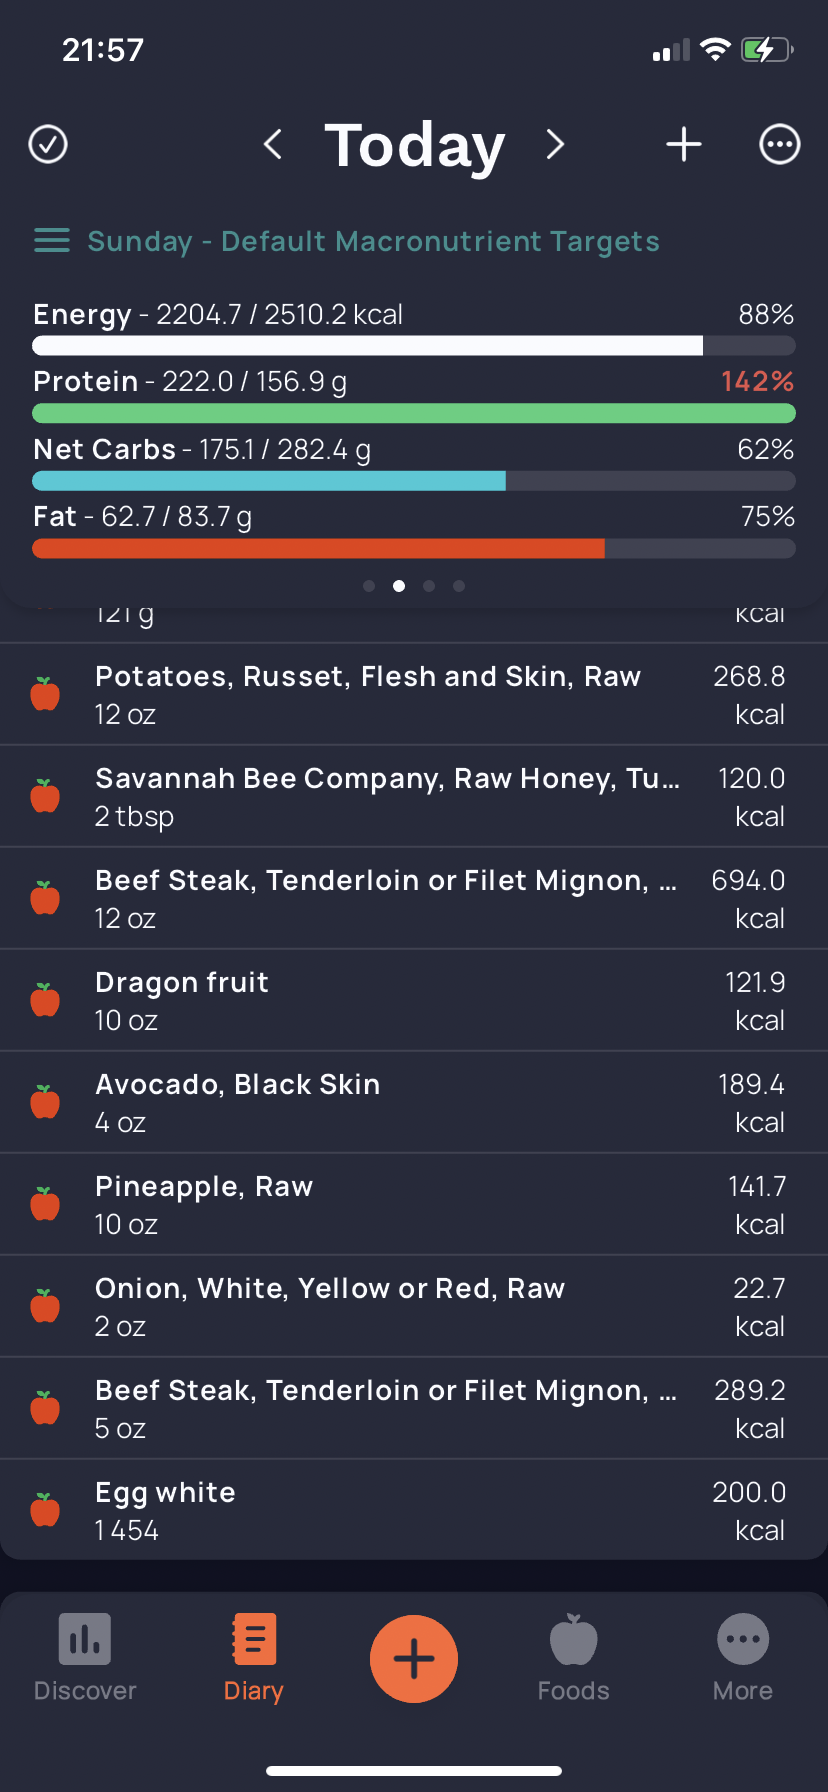Tap the orange add button in bottom bar

pos(414,1659)
